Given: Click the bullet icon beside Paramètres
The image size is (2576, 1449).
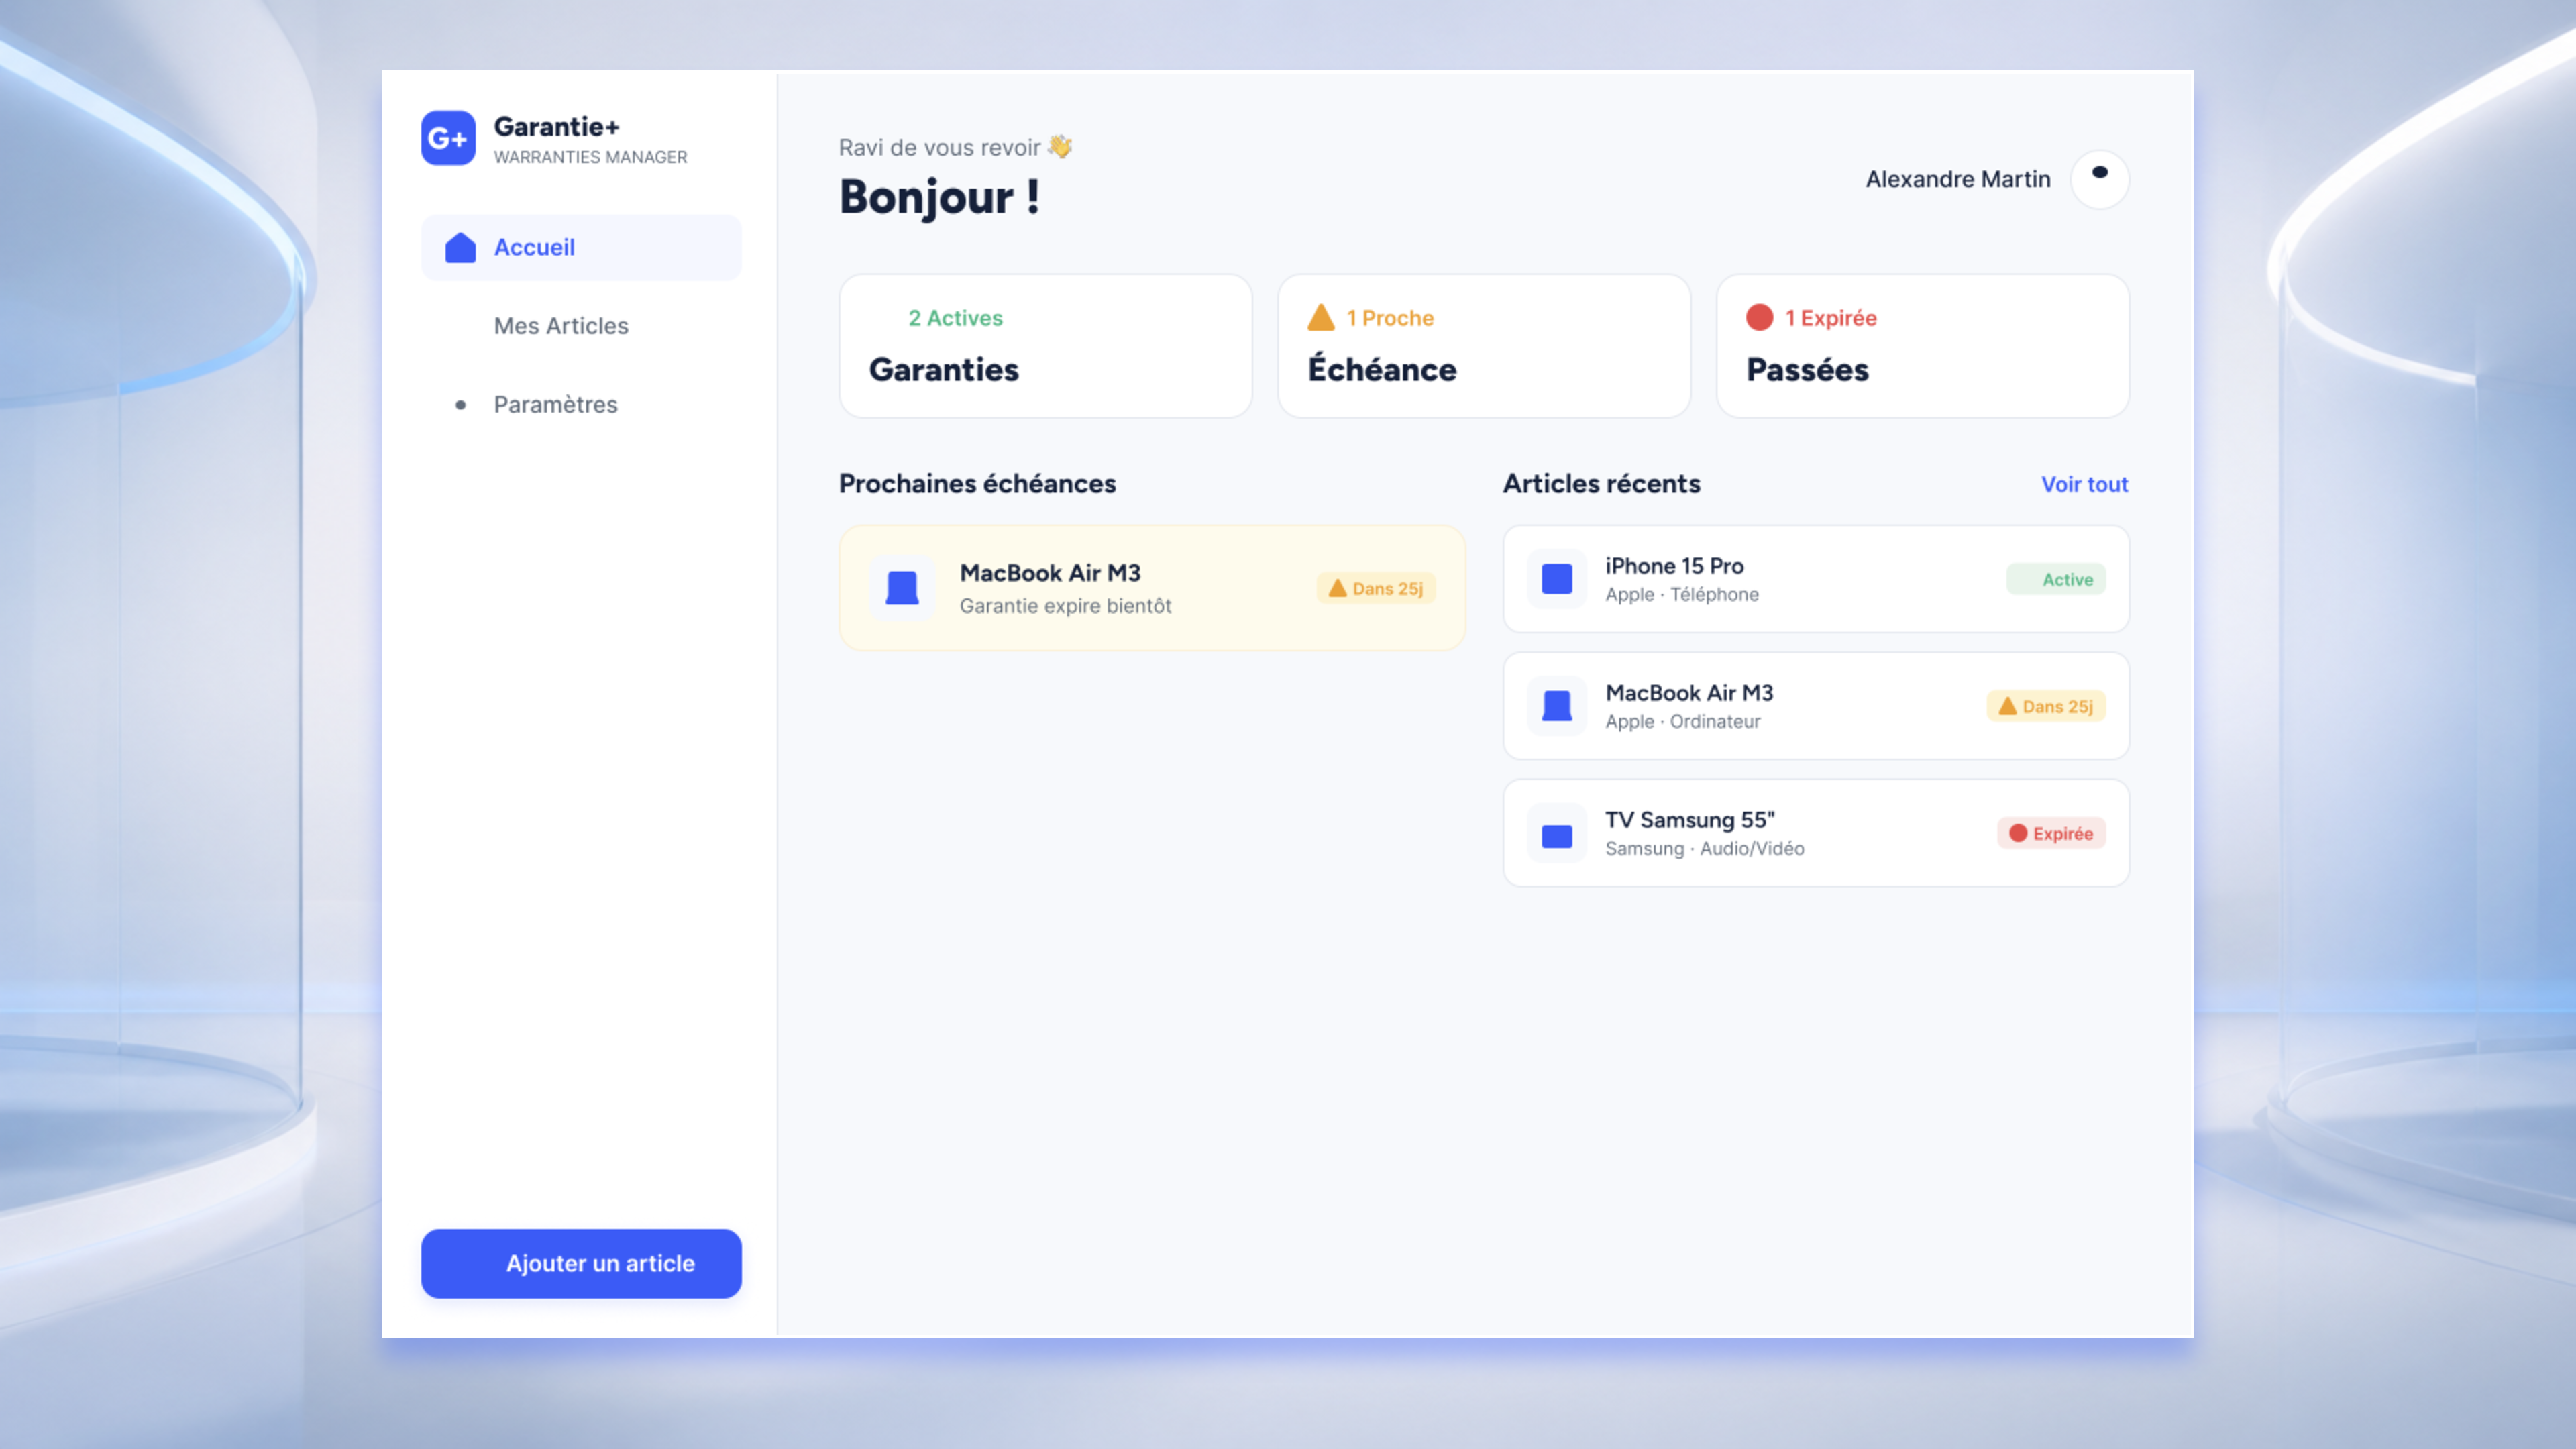Looking at the screenshot, I should (x=460, y=405).
